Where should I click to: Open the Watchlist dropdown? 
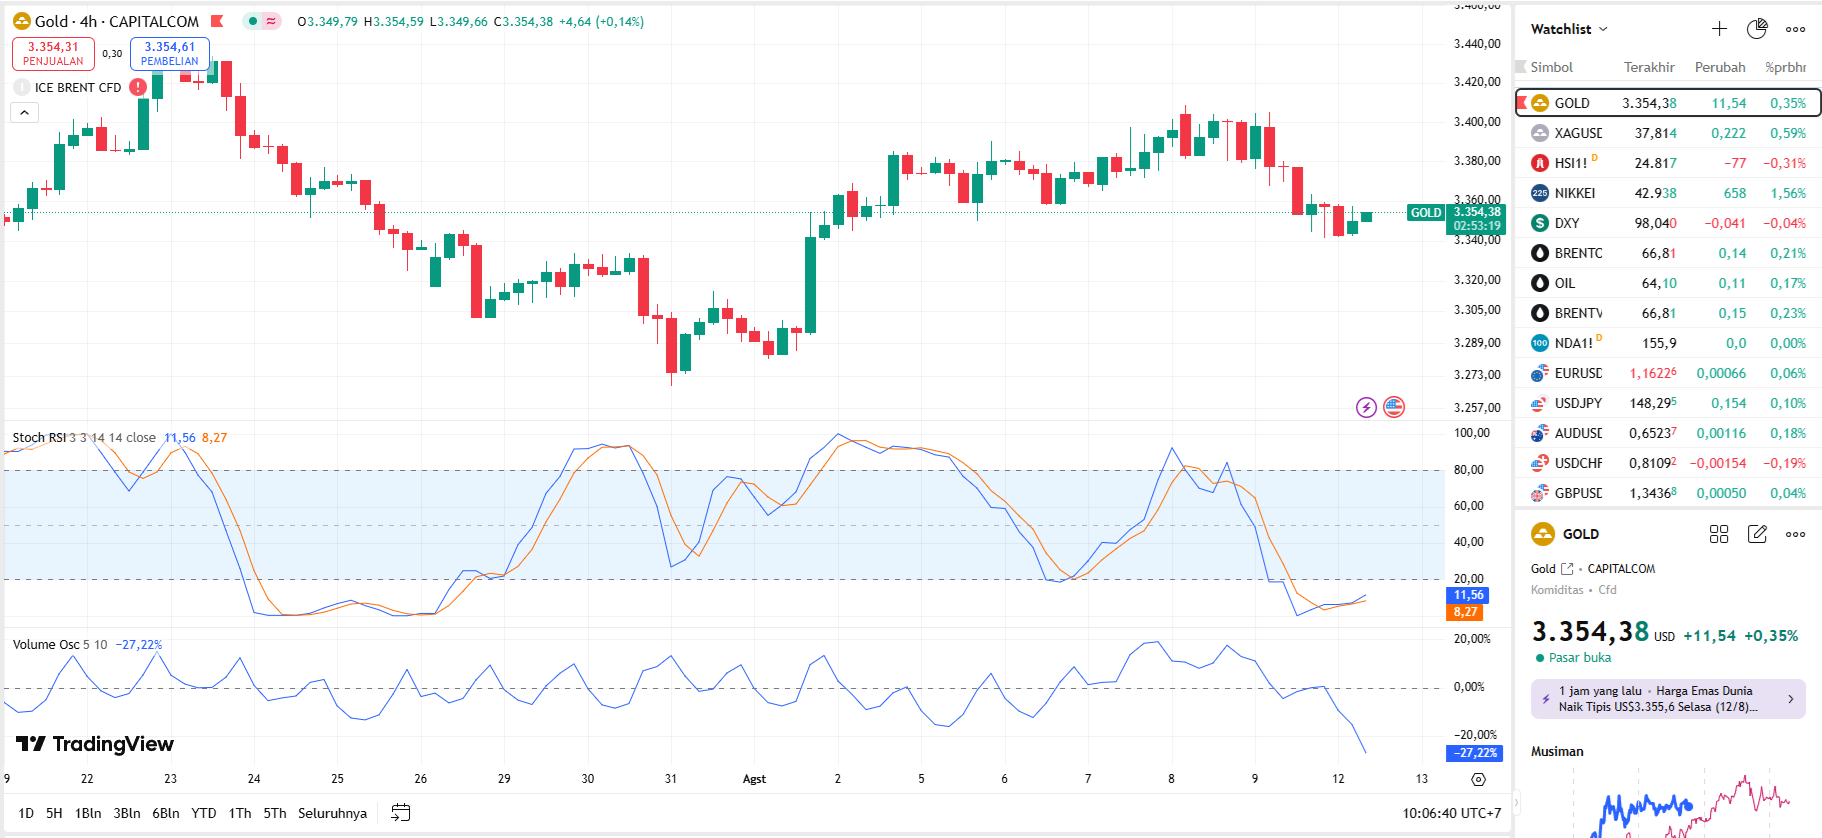tap(1569, 29)
